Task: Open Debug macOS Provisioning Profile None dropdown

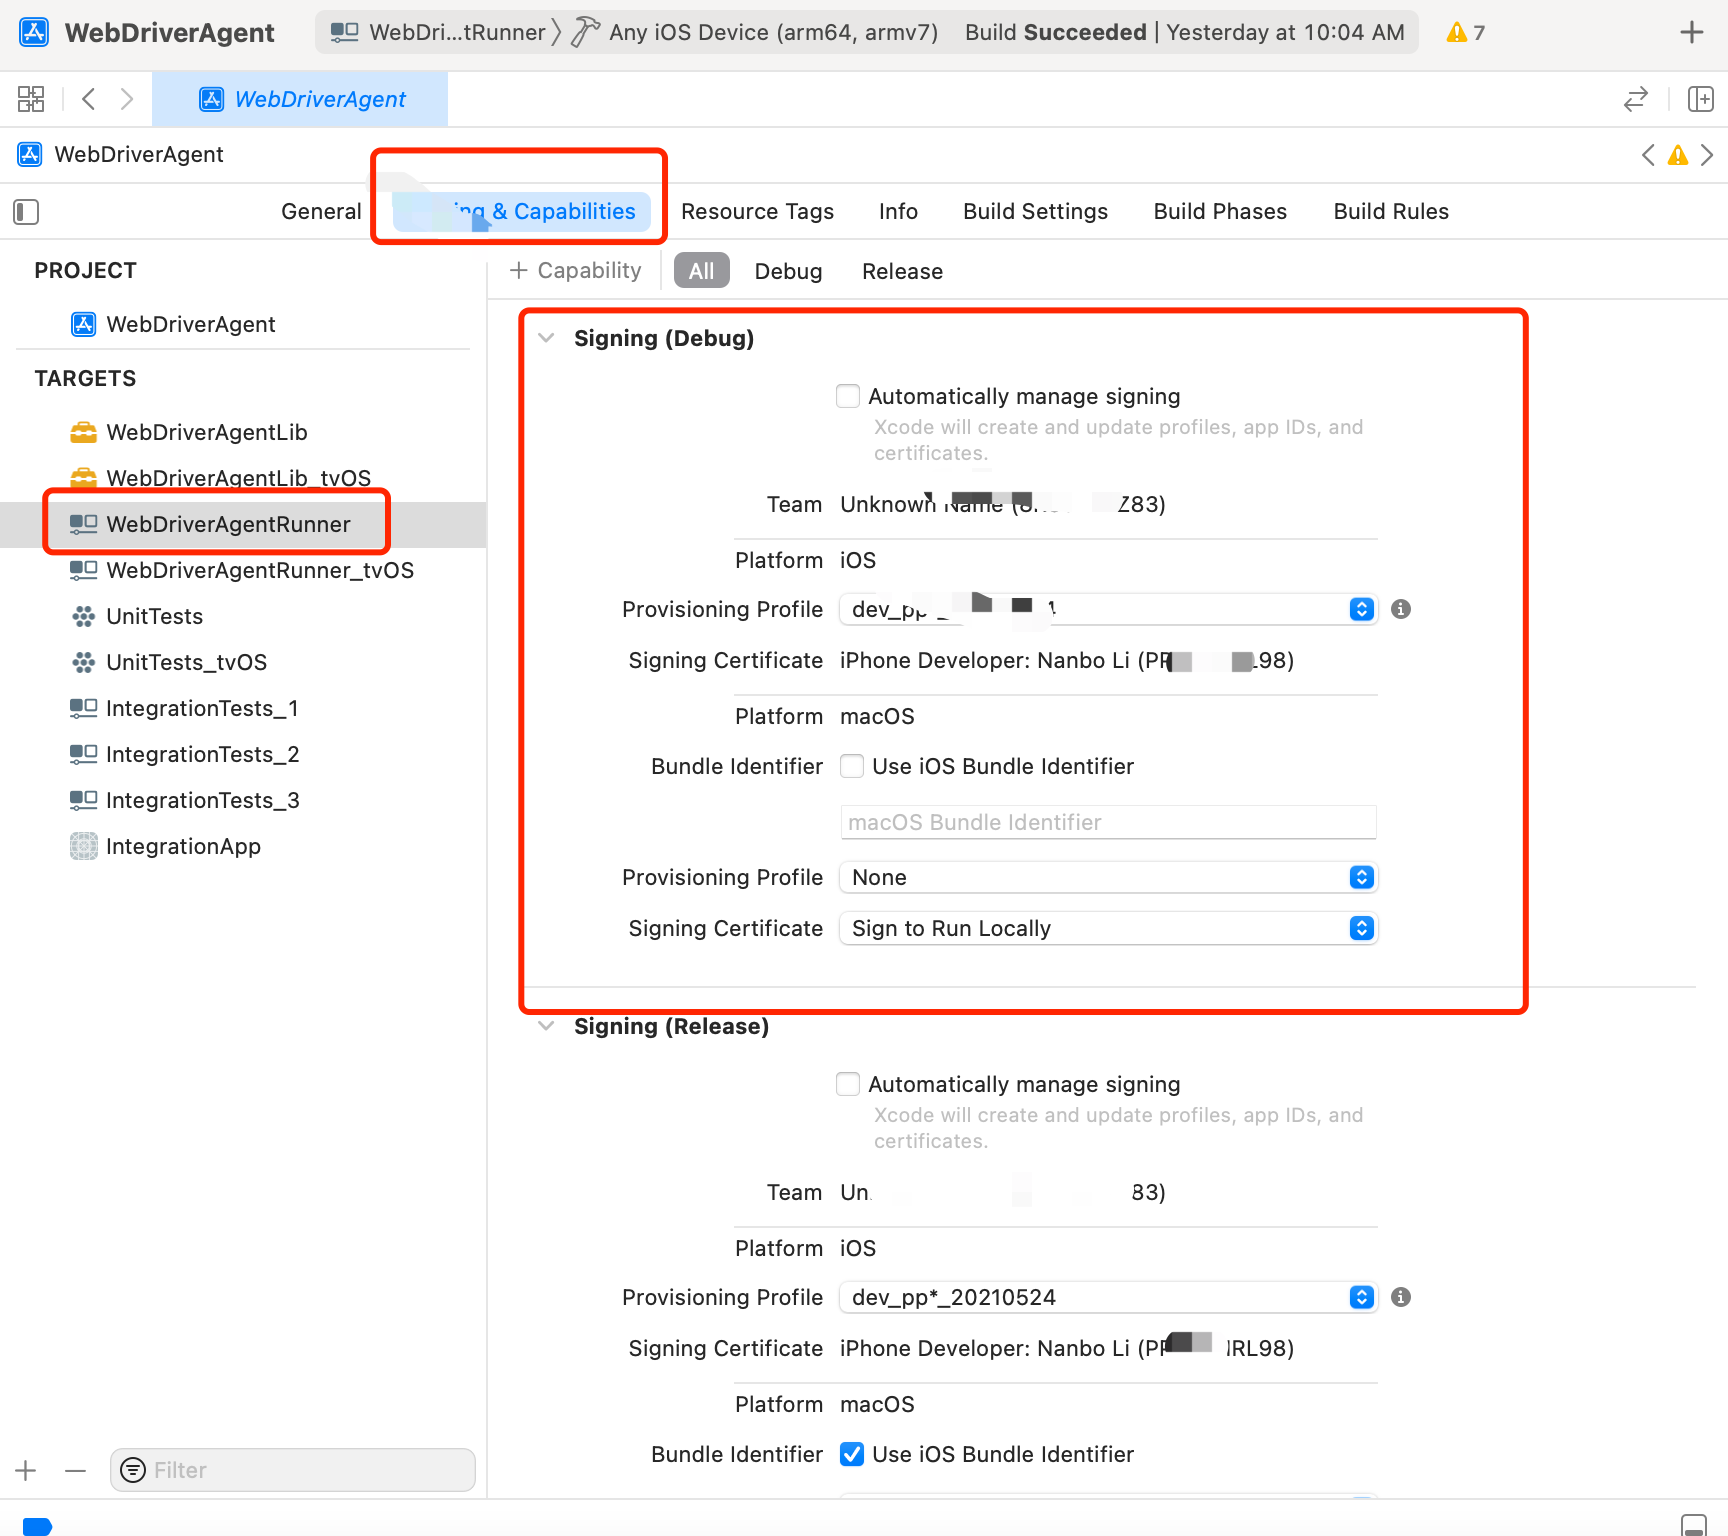Action: pyautogui.click(x=1108, y=877)
